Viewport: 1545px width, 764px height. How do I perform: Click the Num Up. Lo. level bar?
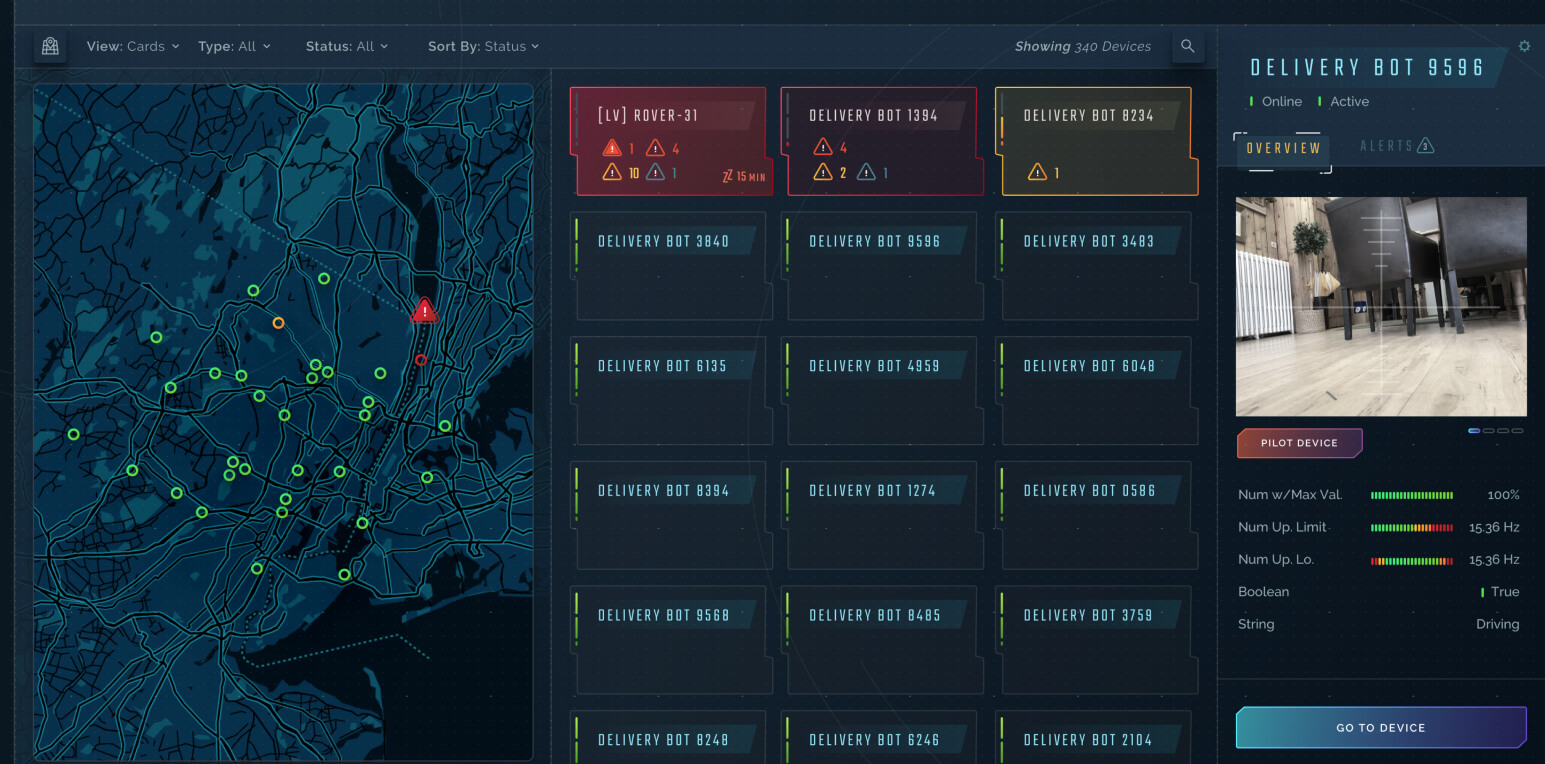tap(1412, 560)
